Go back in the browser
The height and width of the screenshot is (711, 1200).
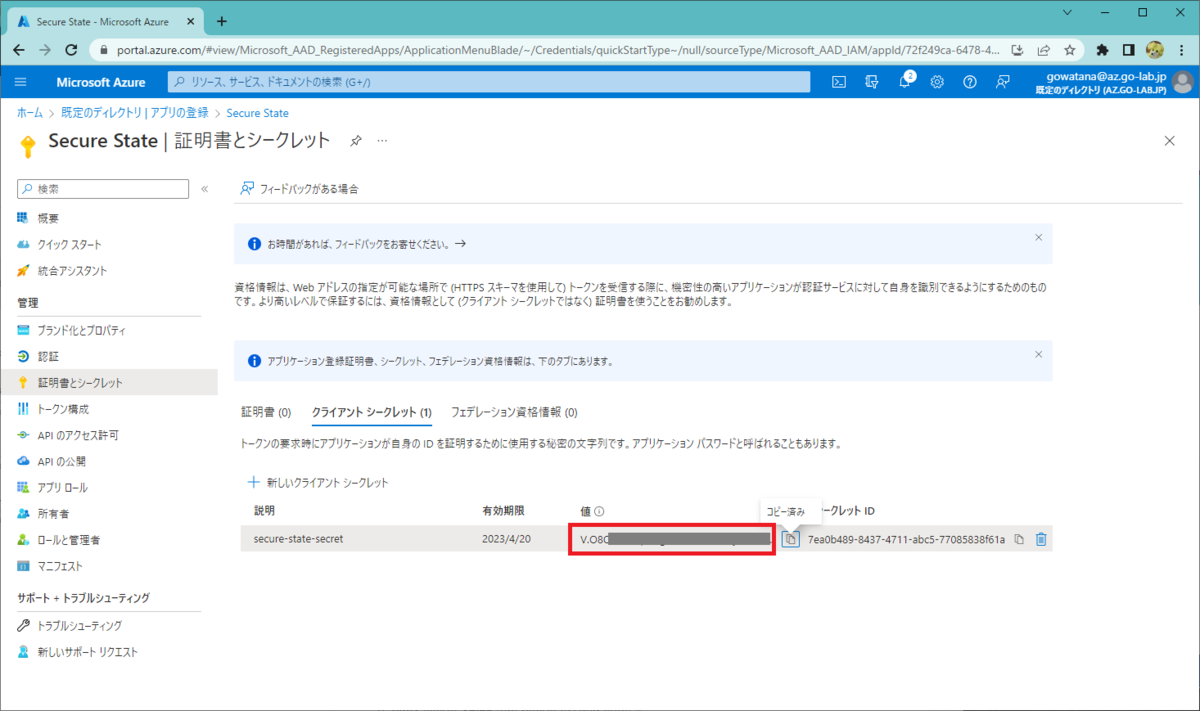[20, 49]
